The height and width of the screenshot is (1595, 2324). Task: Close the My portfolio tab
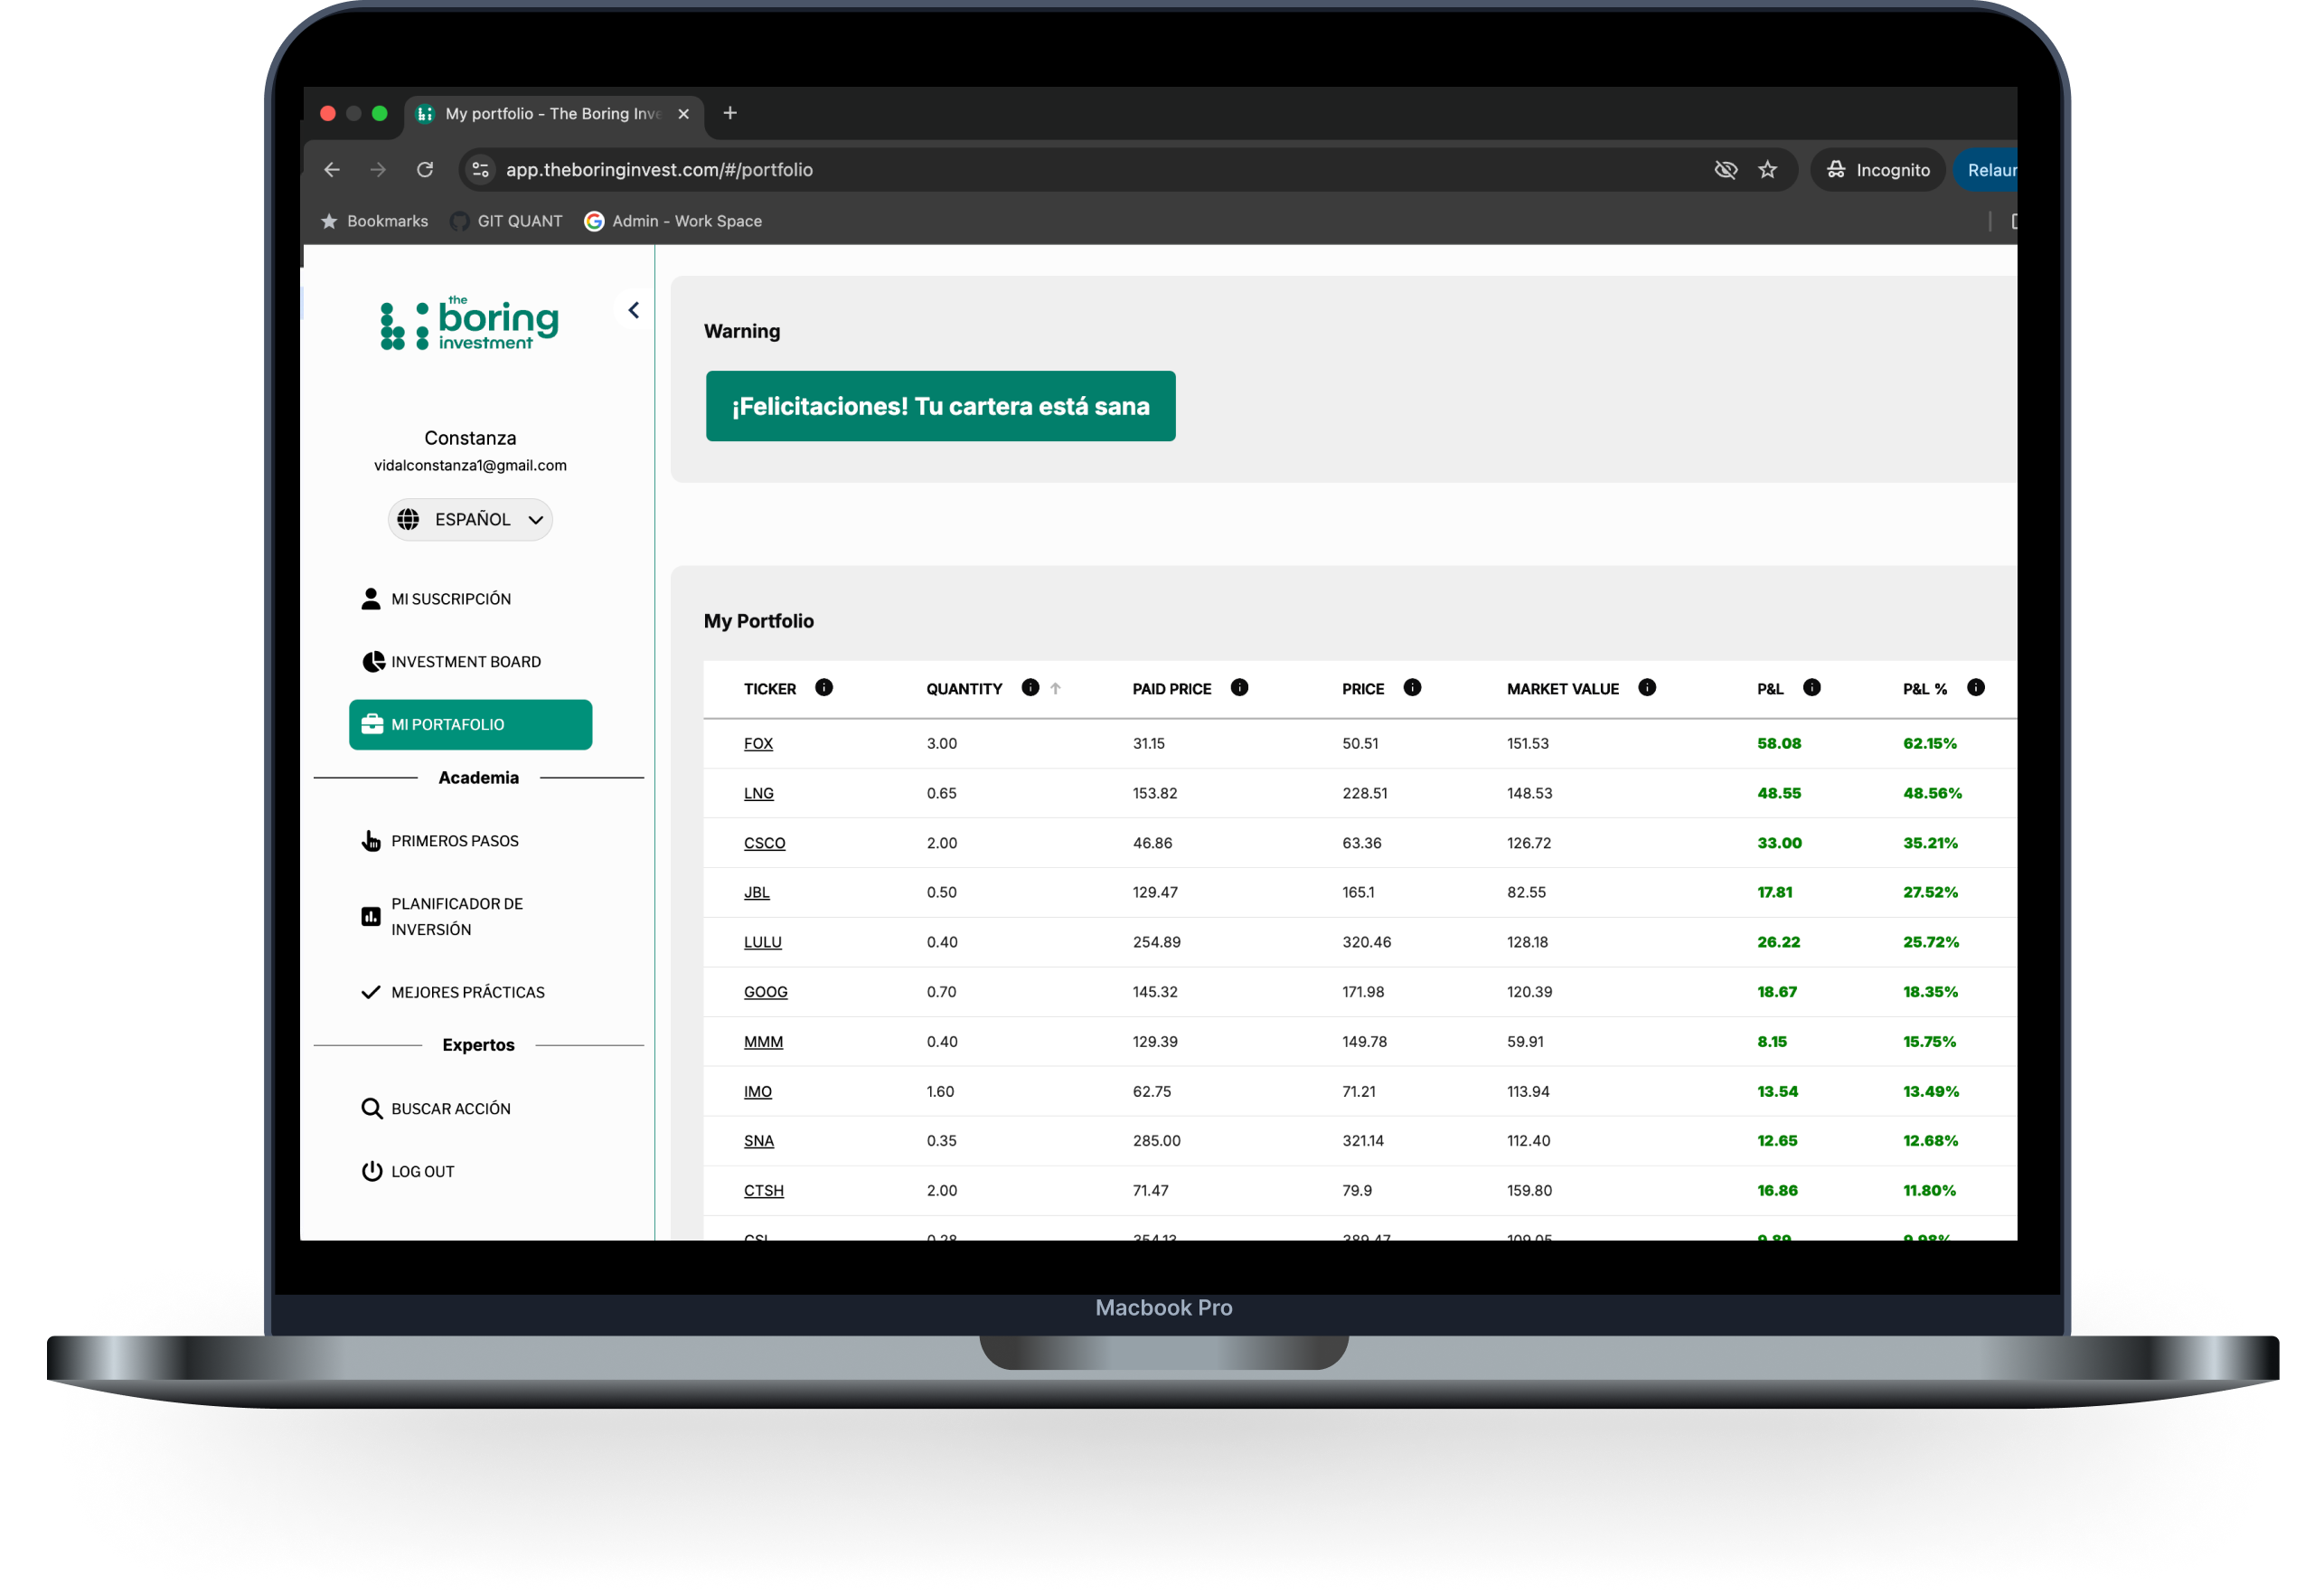pyautogui.click(x=684, y=114)
